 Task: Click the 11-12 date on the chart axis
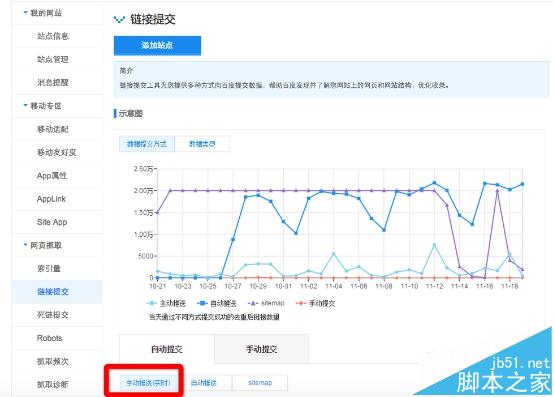434,286
